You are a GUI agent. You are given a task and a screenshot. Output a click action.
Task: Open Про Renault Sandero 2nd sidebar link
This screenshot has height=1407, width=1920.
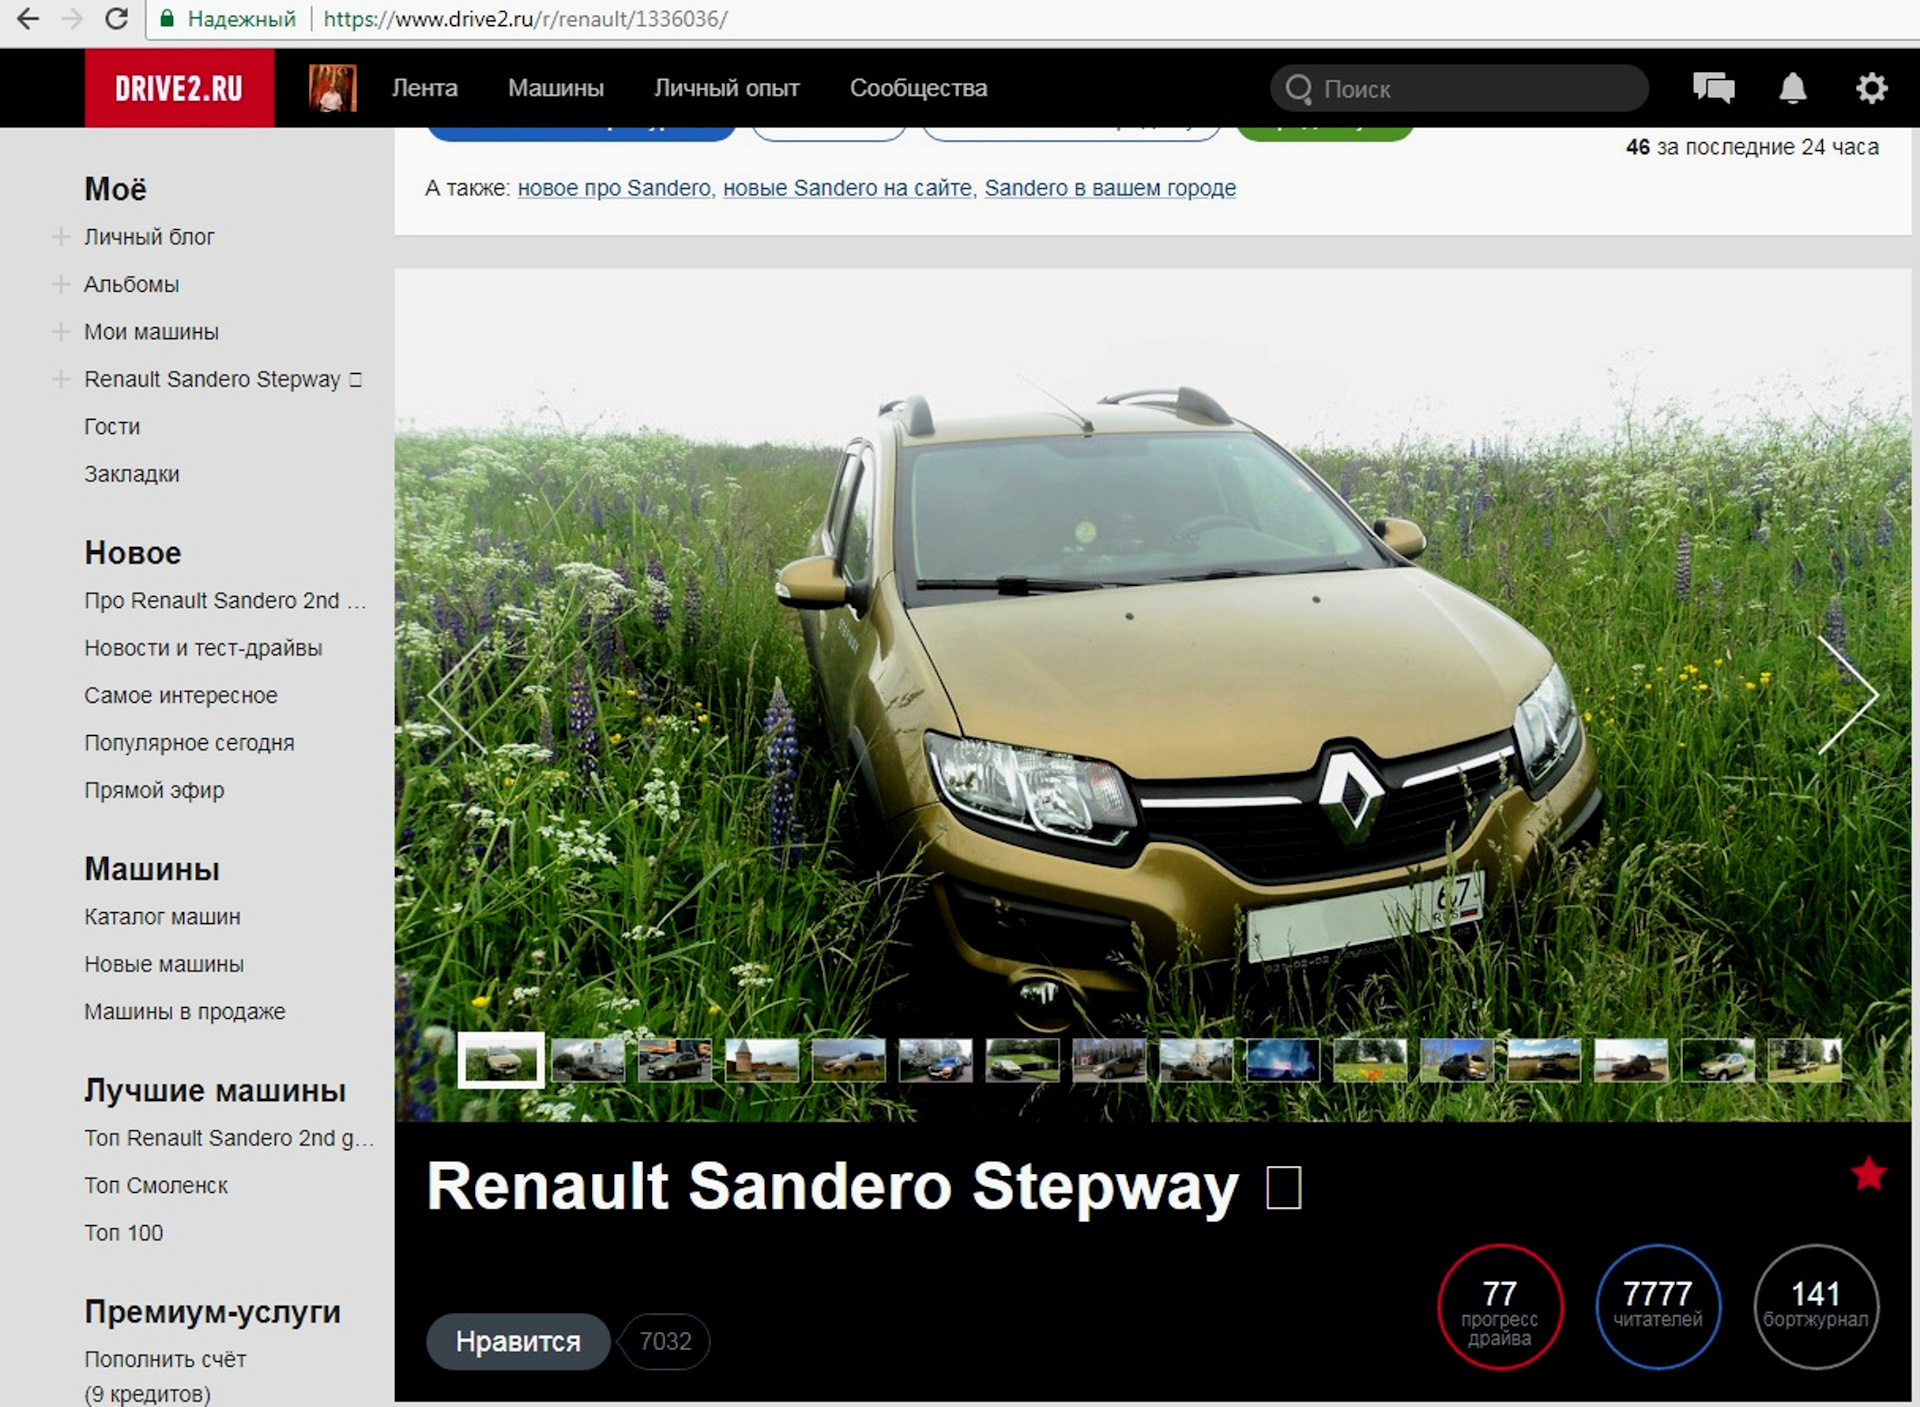point(225,600)
